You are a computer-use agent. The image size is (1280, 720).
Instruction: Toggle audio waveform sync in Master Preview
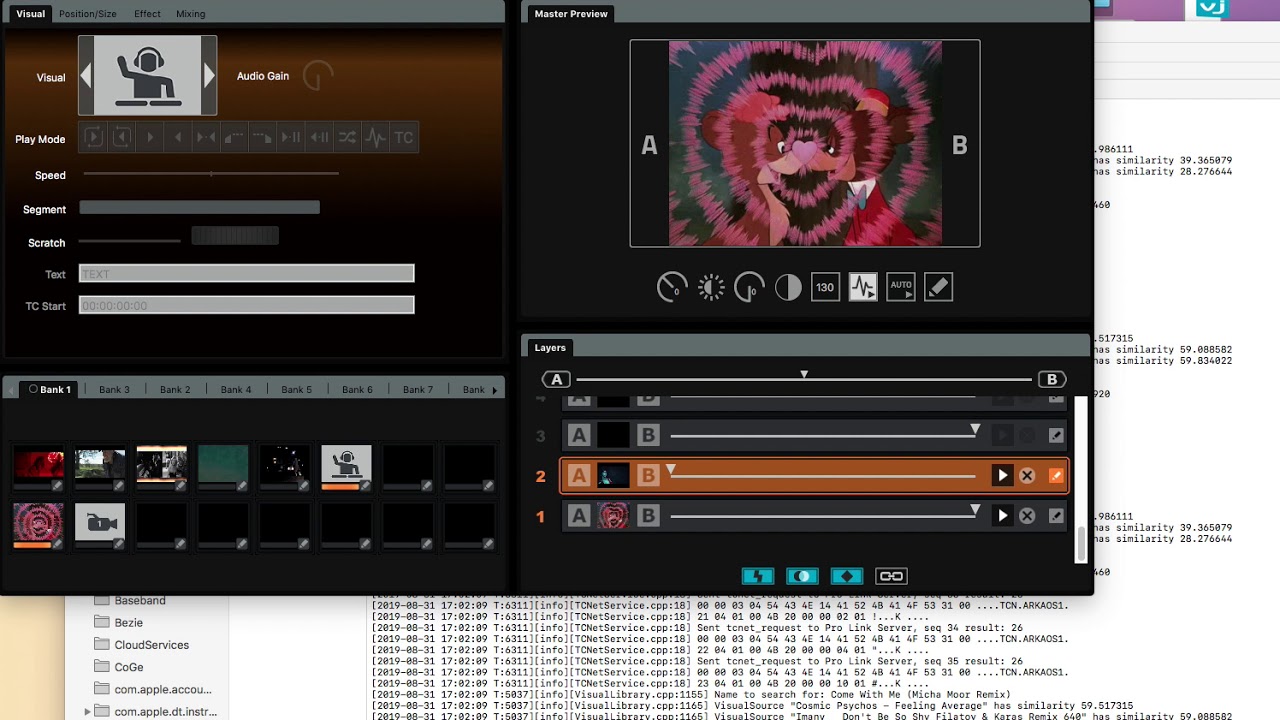click(x=863, y=287)
